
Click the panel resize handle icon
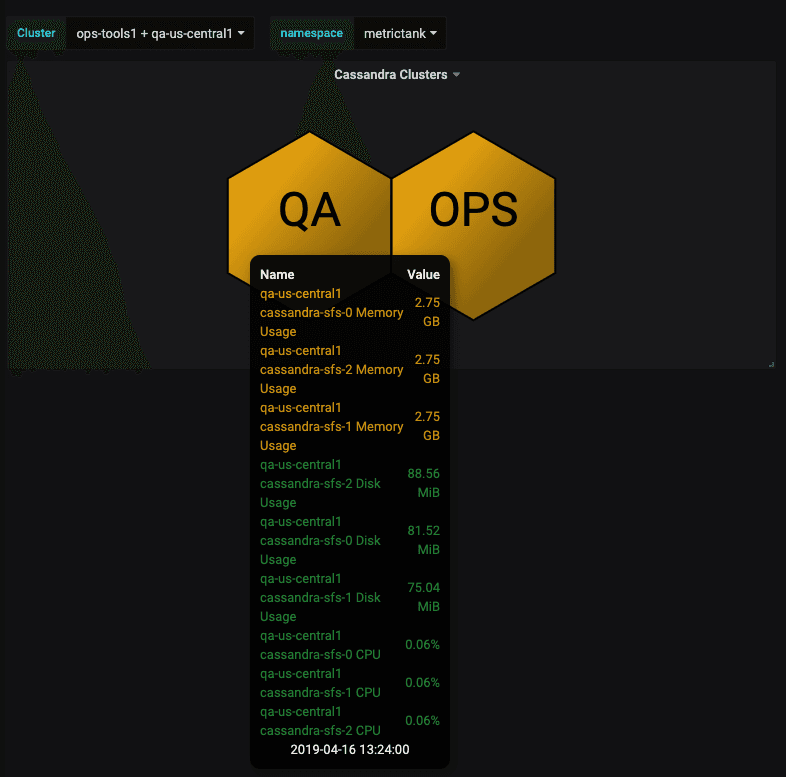click(772, 364)
